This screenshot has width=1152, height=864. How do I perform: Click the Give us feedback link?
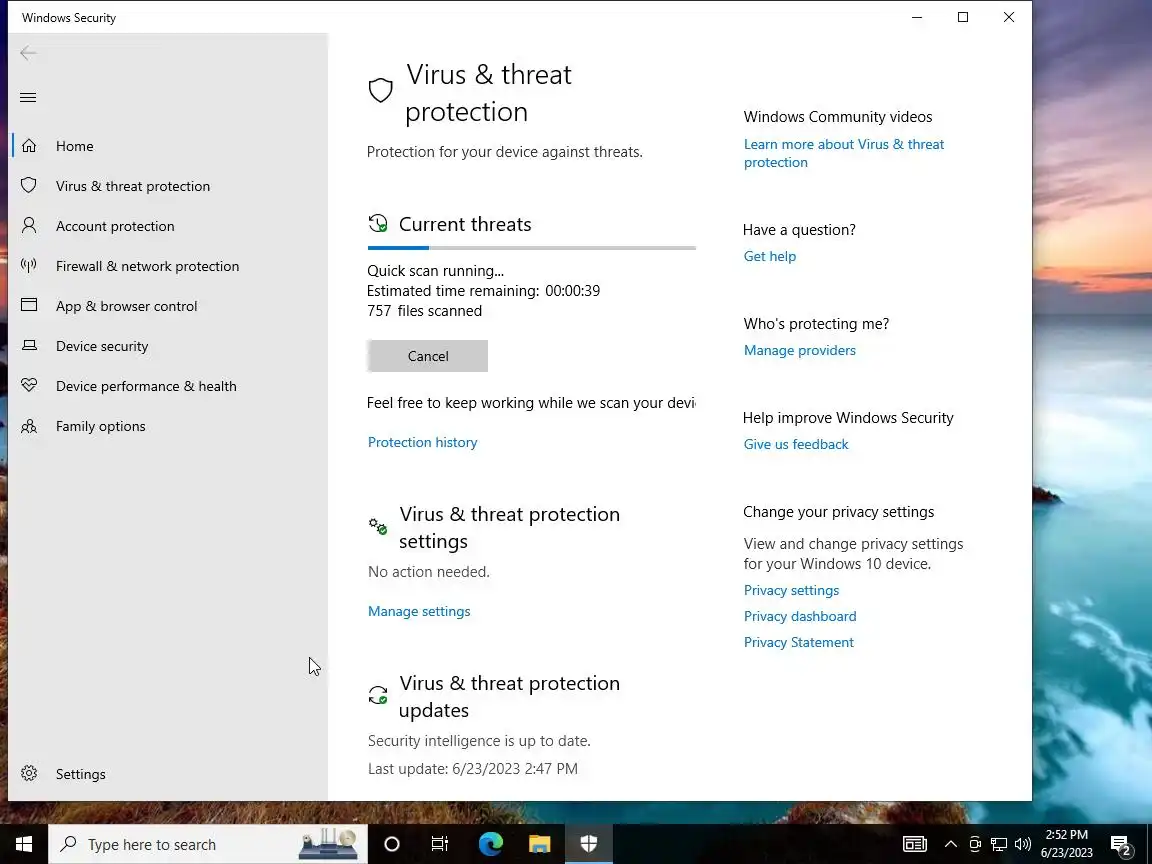(796, 444)
